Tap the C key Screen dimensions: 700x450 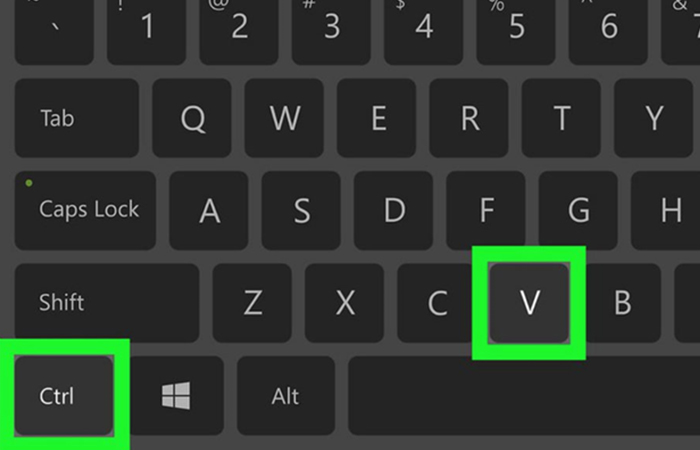coord(438,303)
